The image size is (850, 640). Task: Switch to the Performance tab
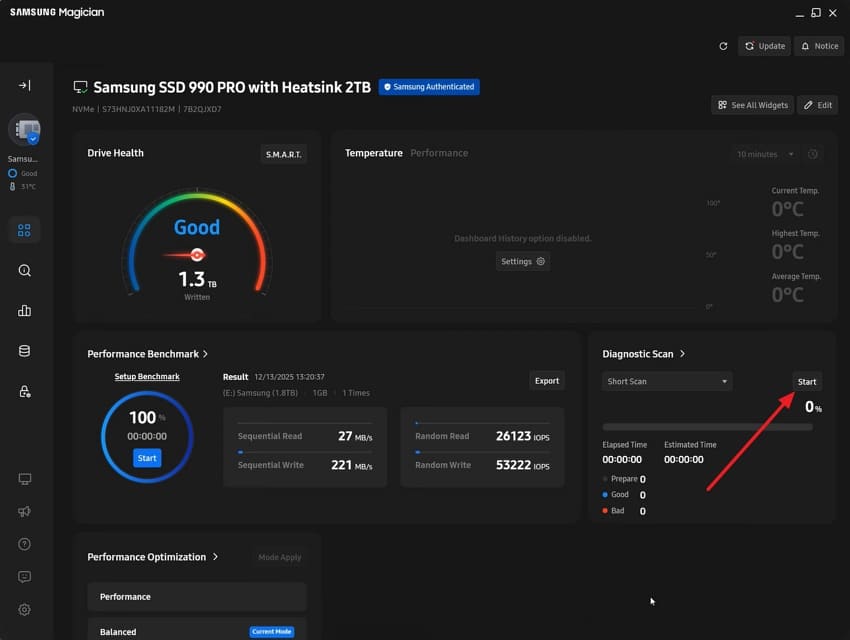[439, 153]
